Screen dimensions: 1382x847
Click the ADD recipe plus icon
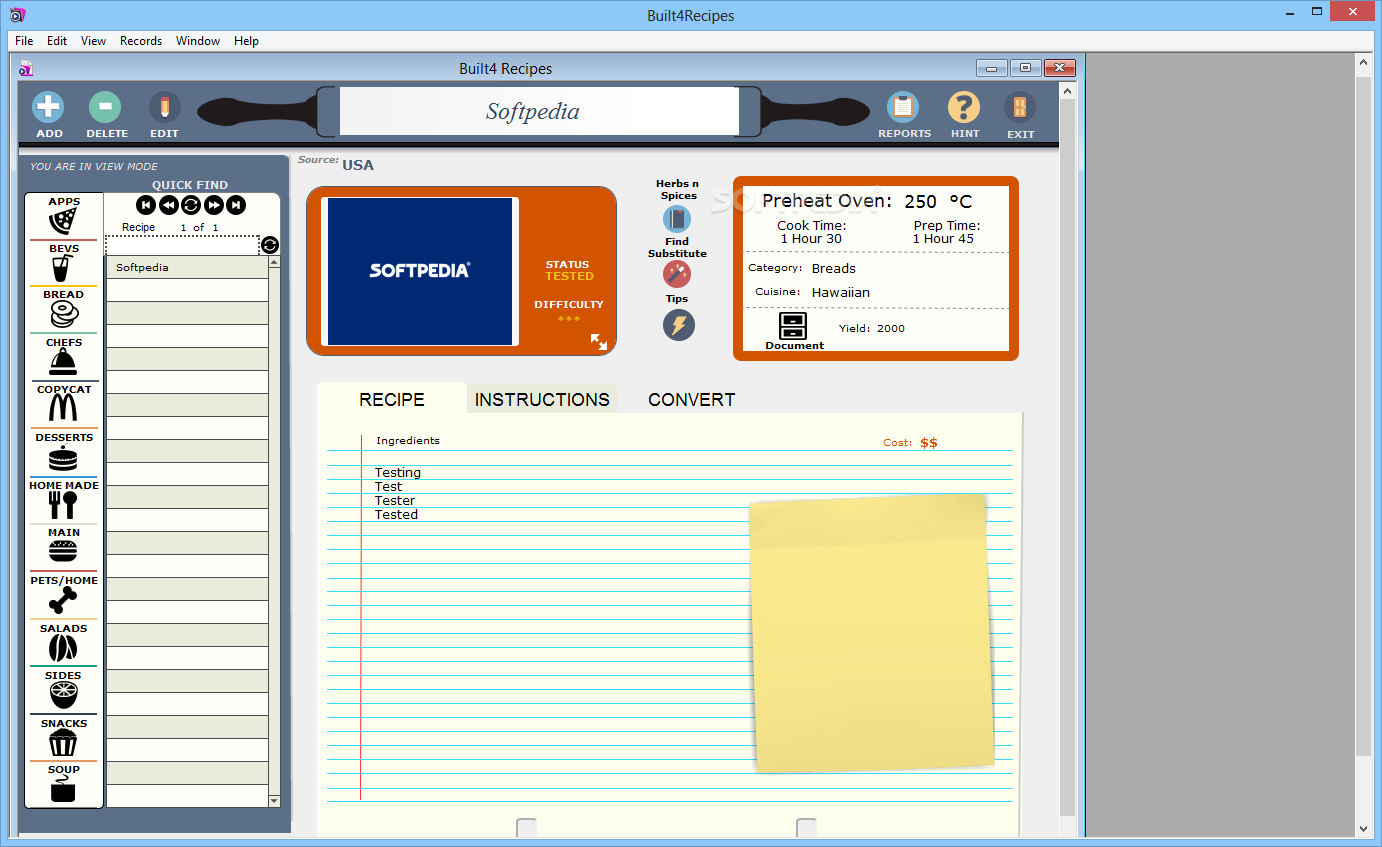[x=48, y=107]
